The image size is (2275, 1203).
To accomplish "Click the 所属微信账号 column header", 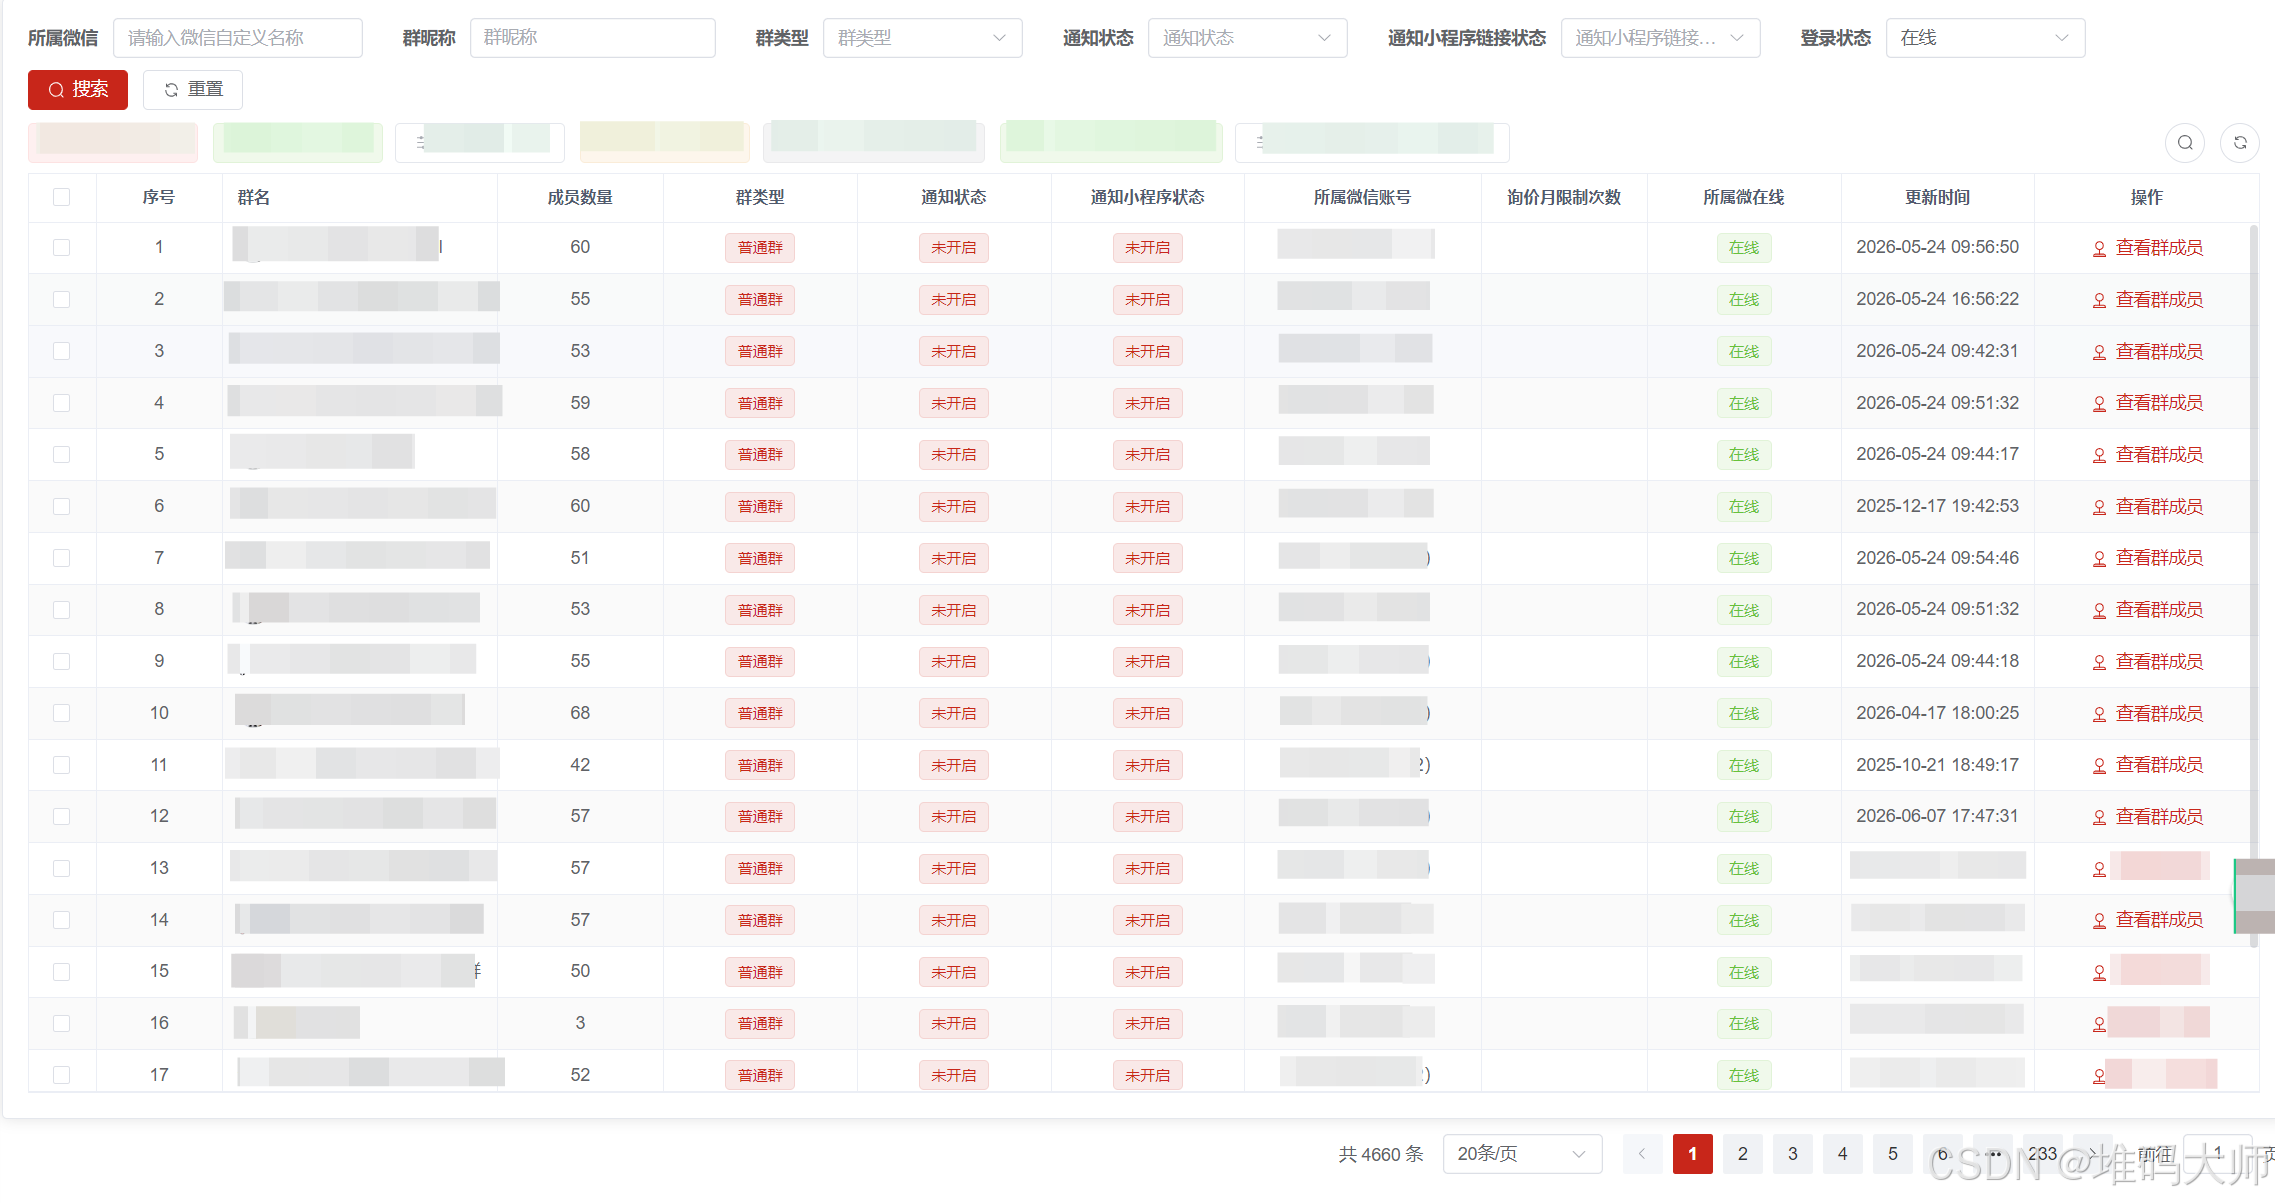I will point(1363,198).
